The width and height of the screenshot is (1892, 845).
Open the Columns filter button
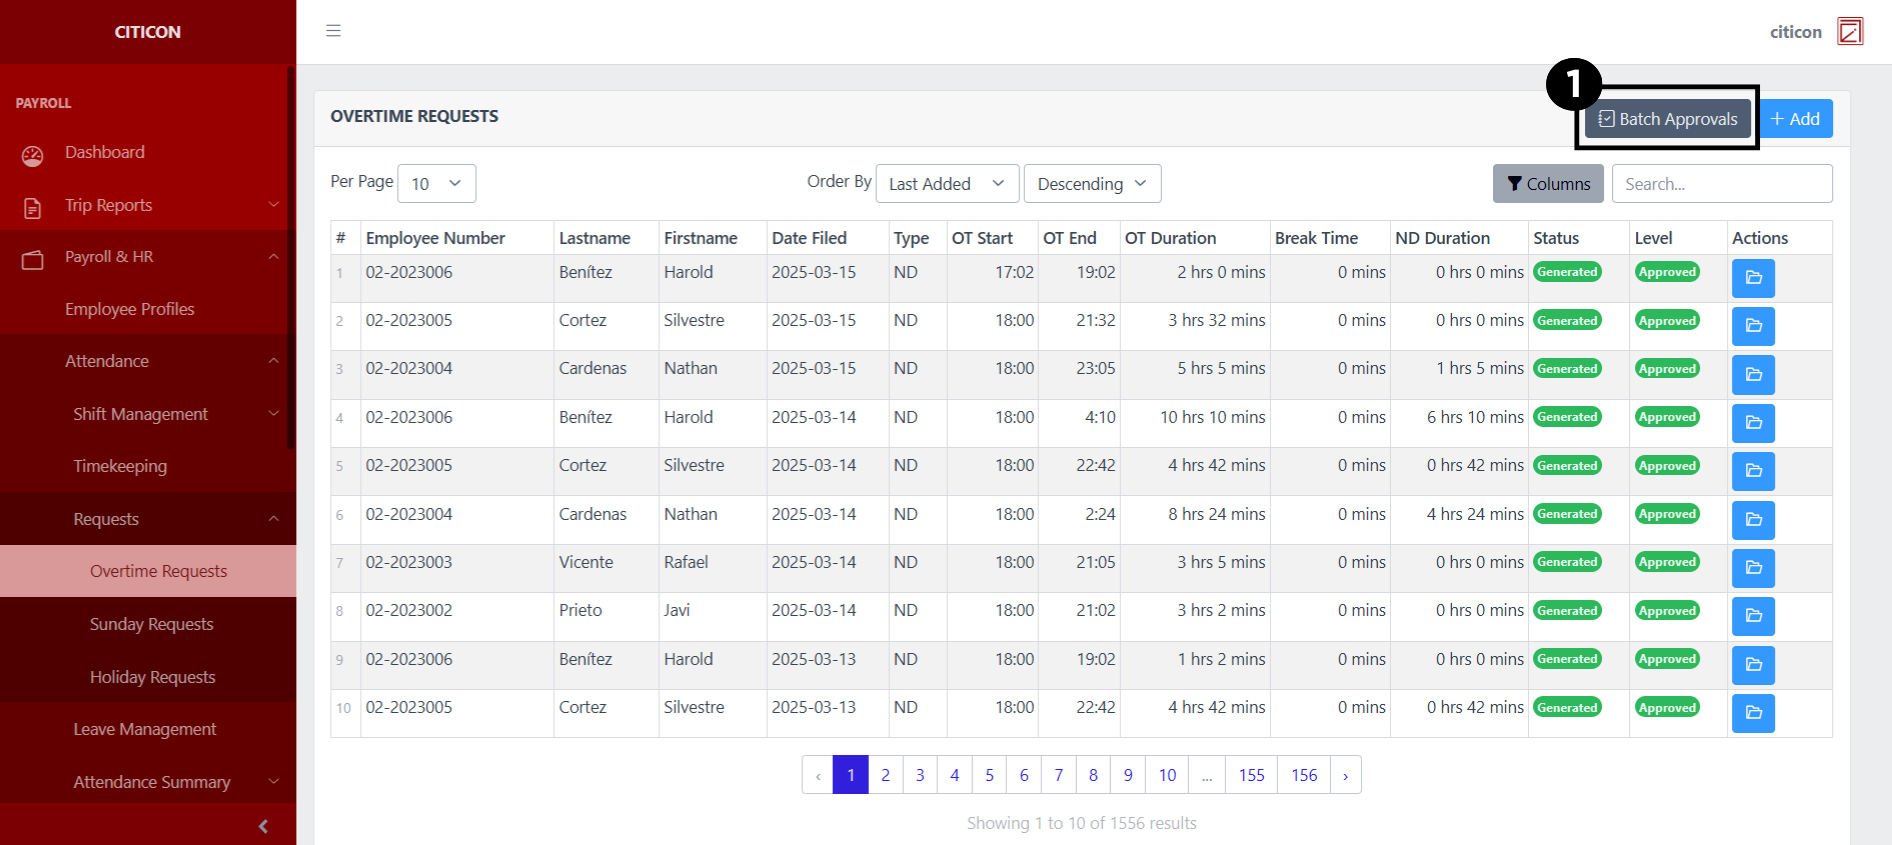tap(1547, 184)
